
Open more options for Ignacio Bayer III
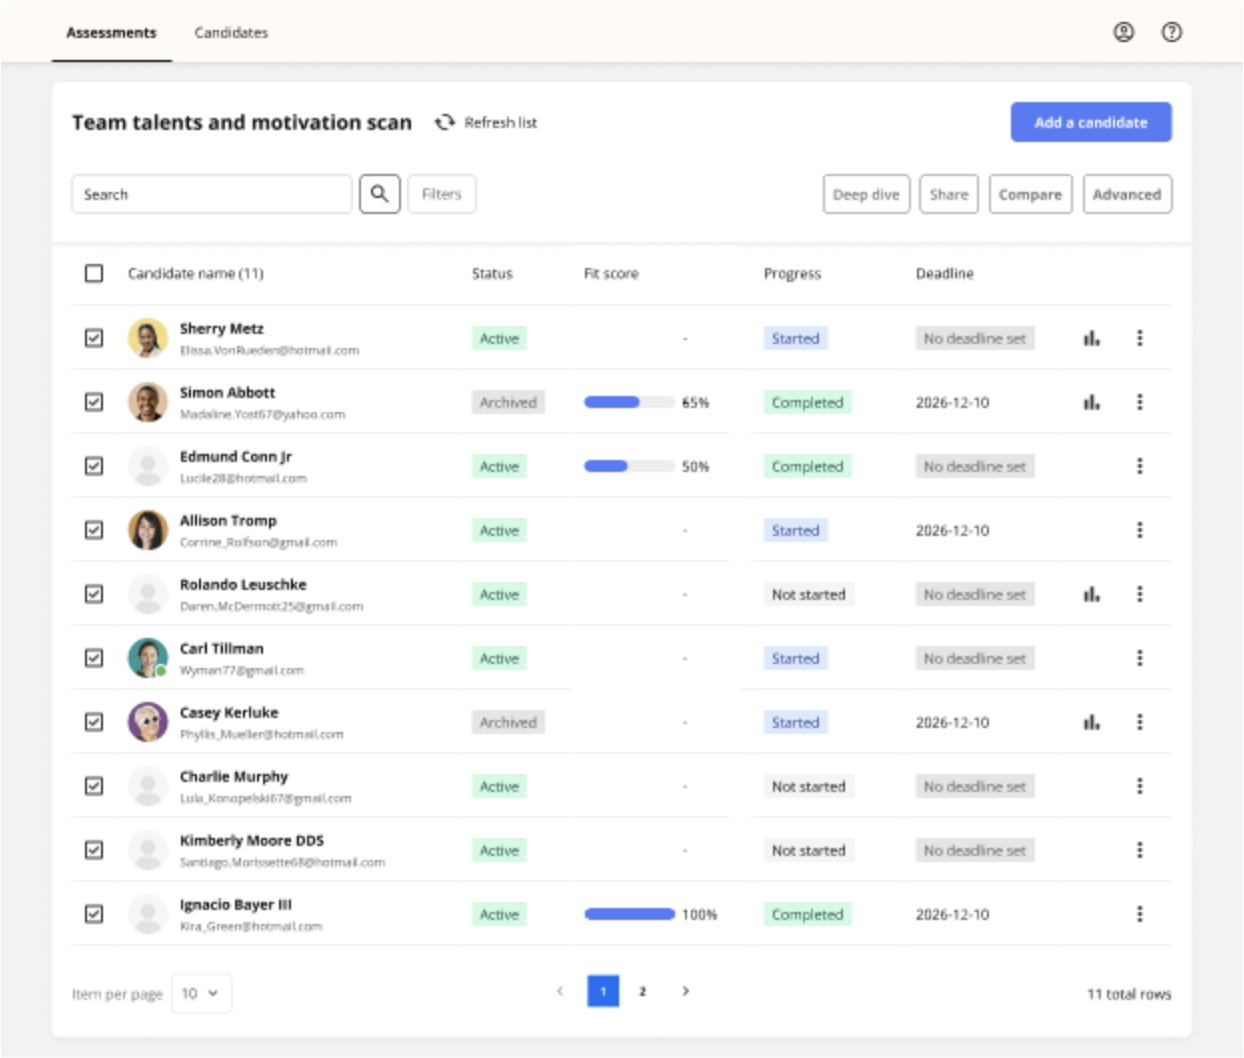(1139, 914)
